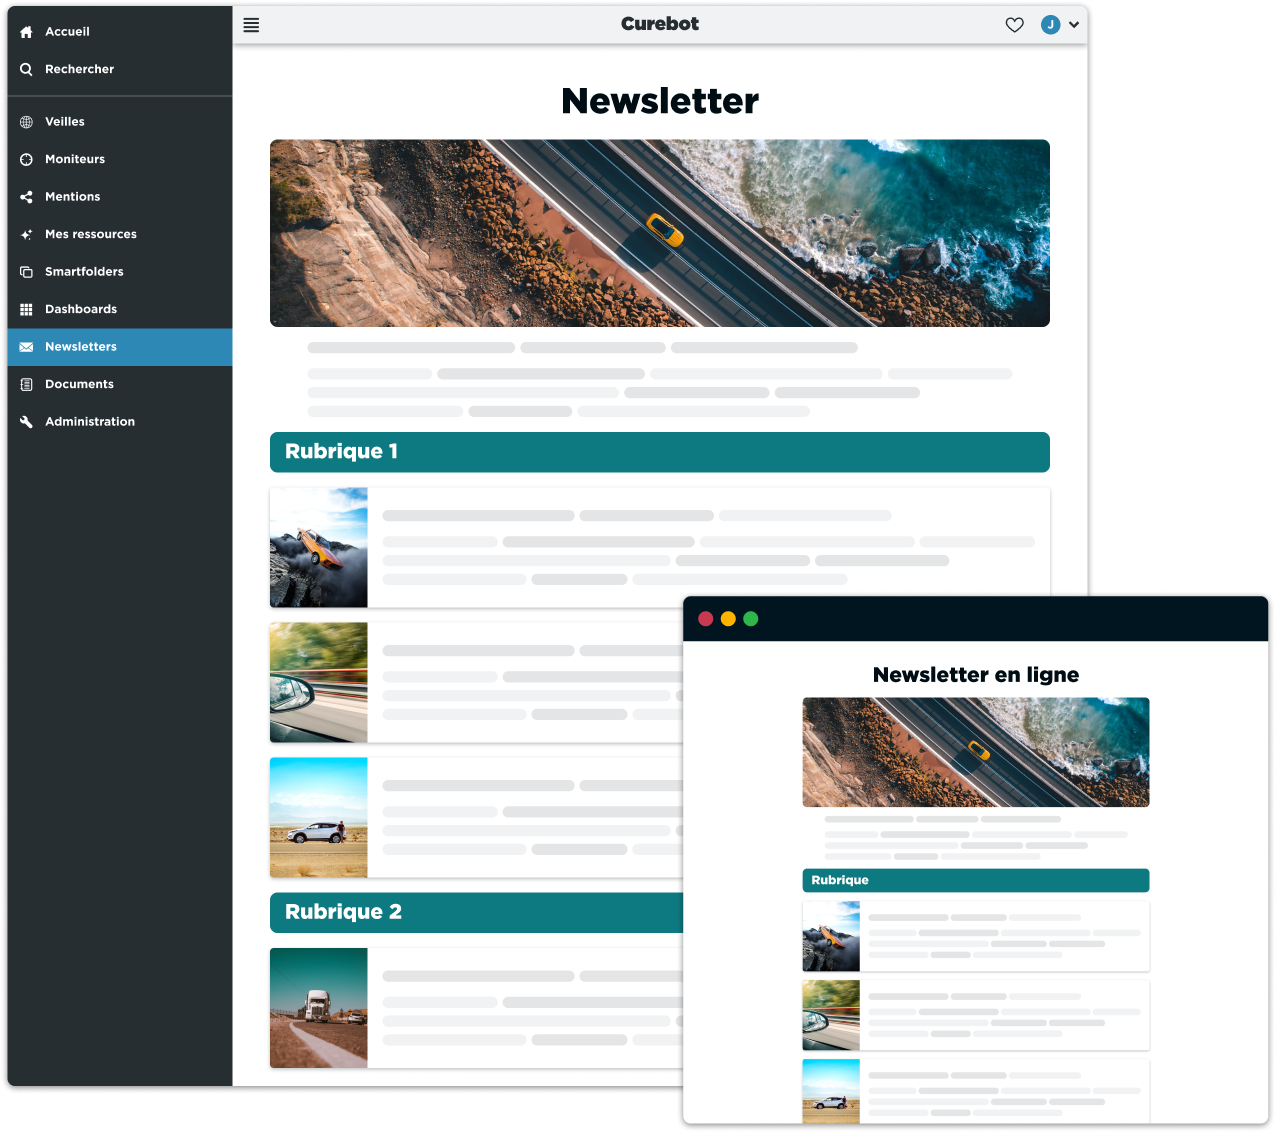Open white car thumbnail in Newsletter en ligne window

(x=831, y=1091)
